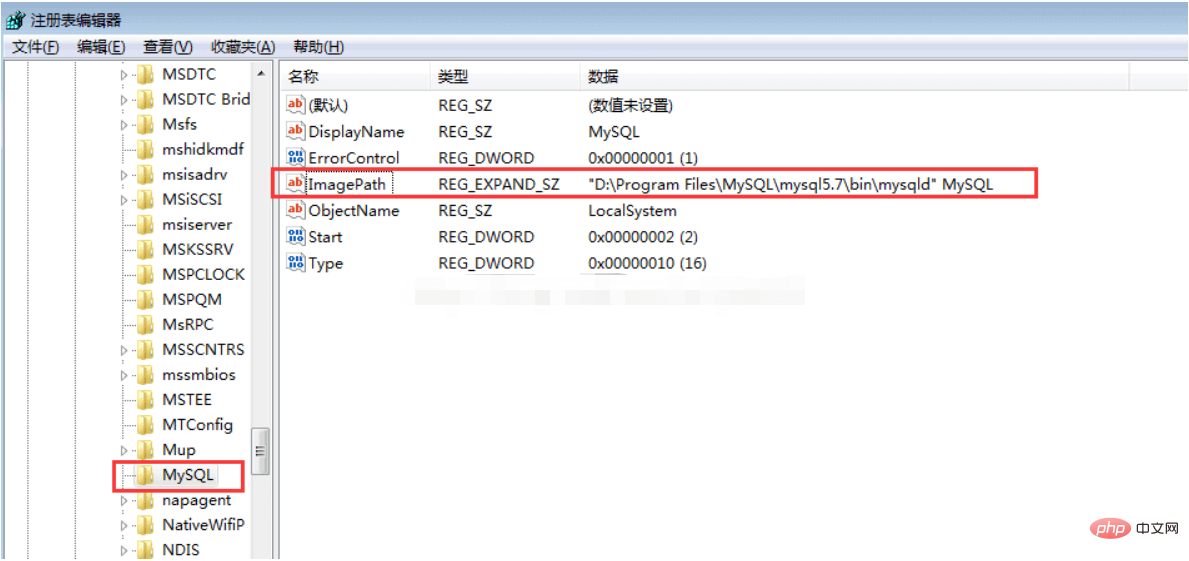Click the Msfs folder icon
The image size is (1189, 561).
(x=145, y=124)
